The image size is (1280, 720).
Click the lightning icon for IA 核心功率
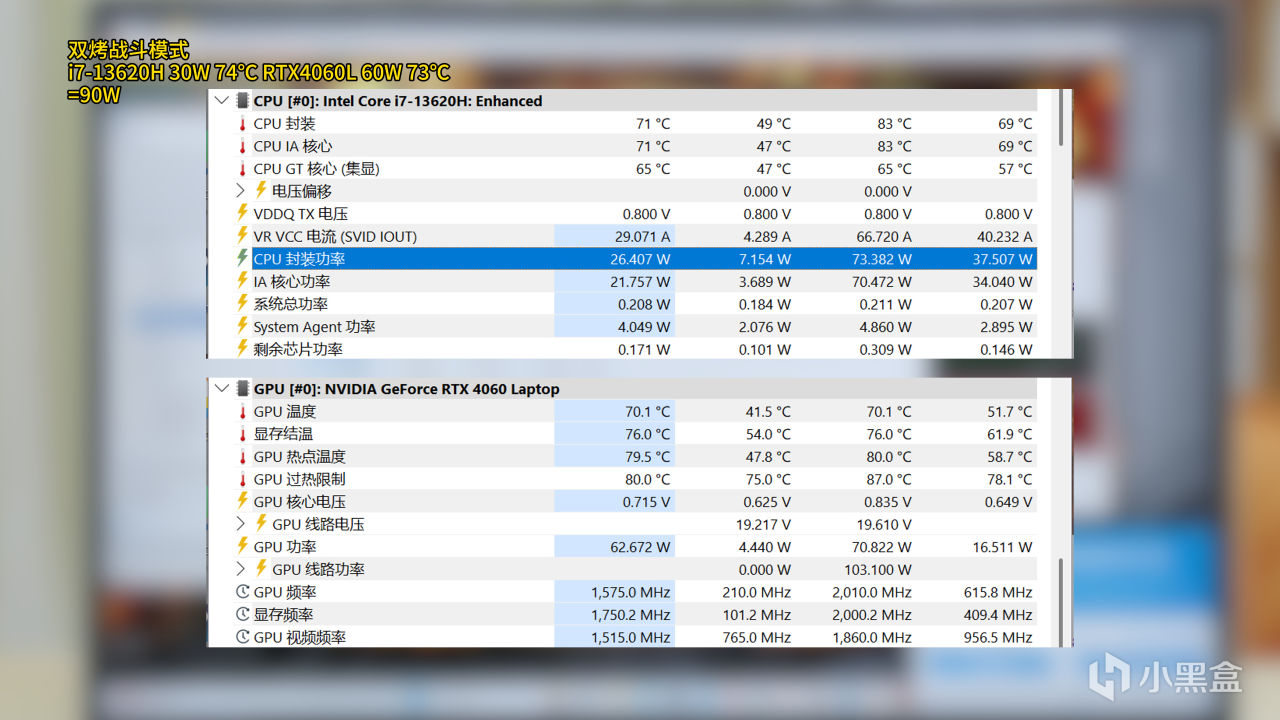click(242, 281)
